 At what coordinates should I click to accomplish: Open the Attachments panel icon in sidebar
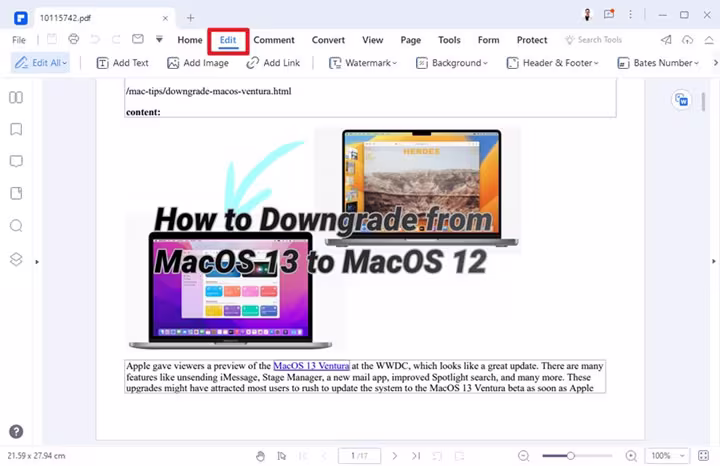click(16, 193)
